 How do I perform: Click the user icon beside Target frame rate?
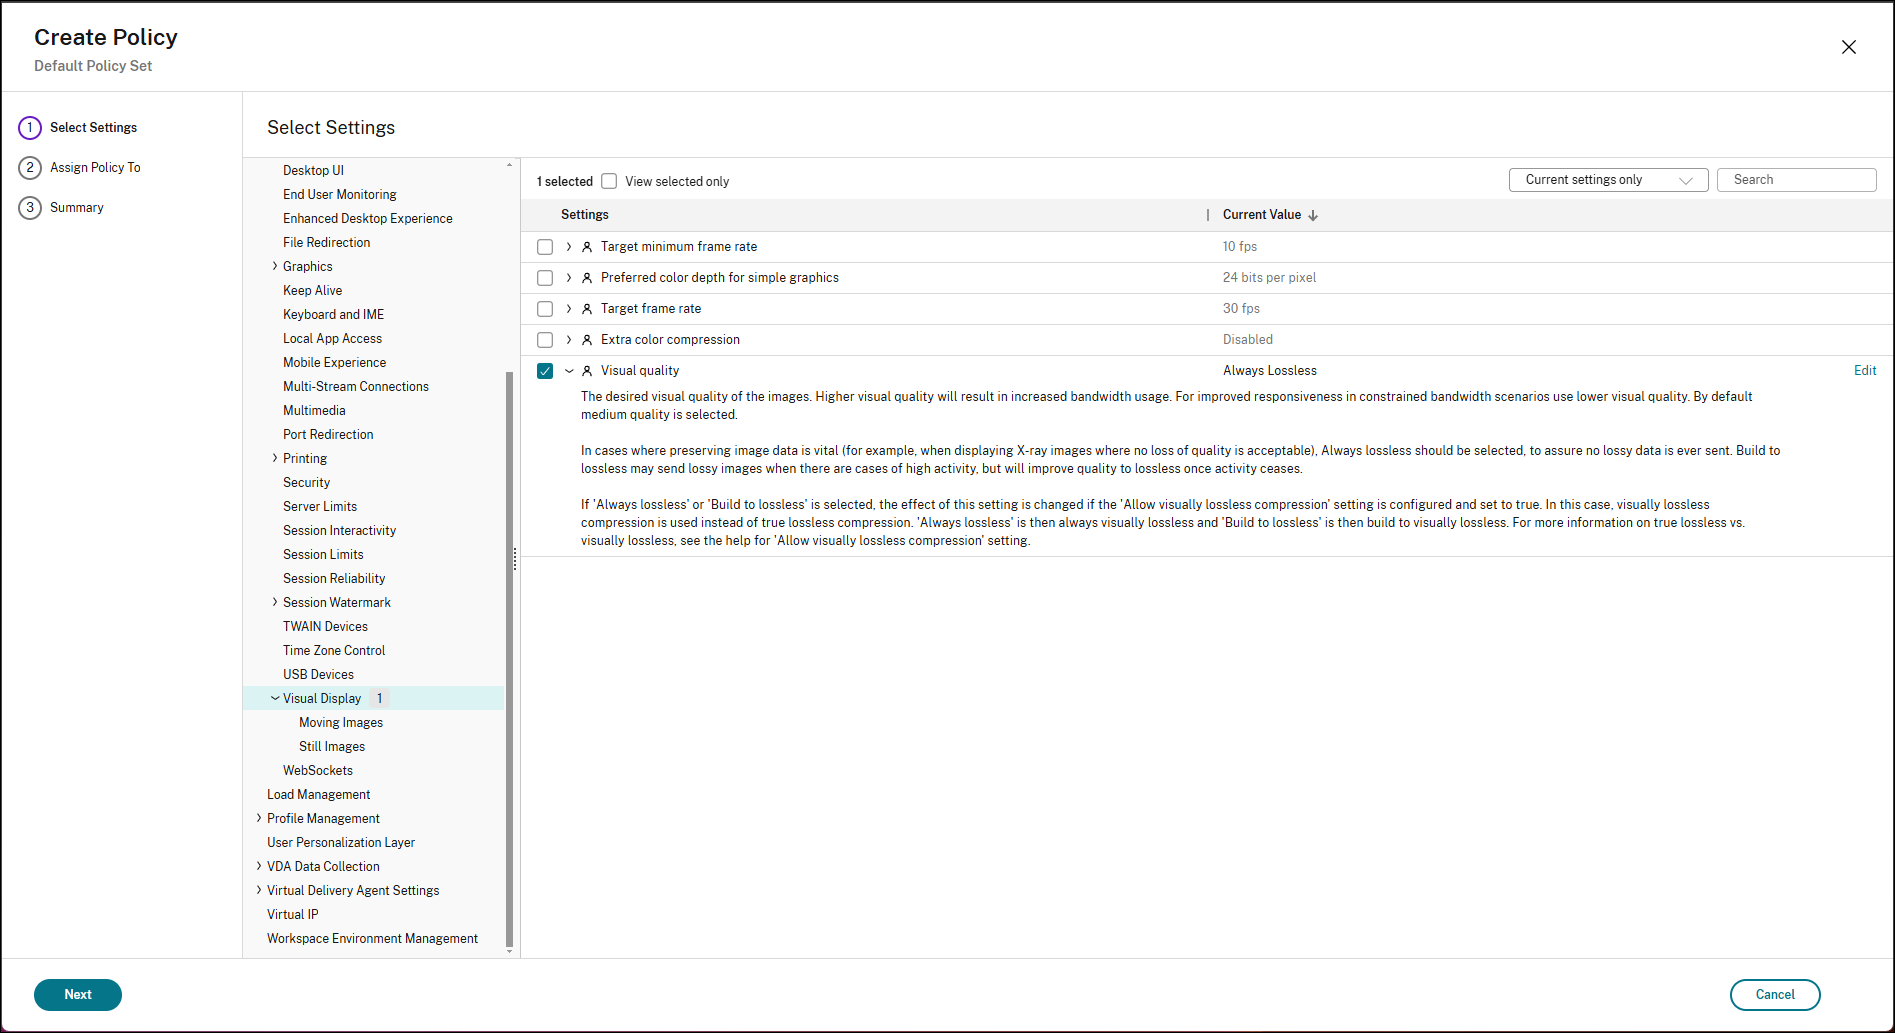(x=587, y=309)
